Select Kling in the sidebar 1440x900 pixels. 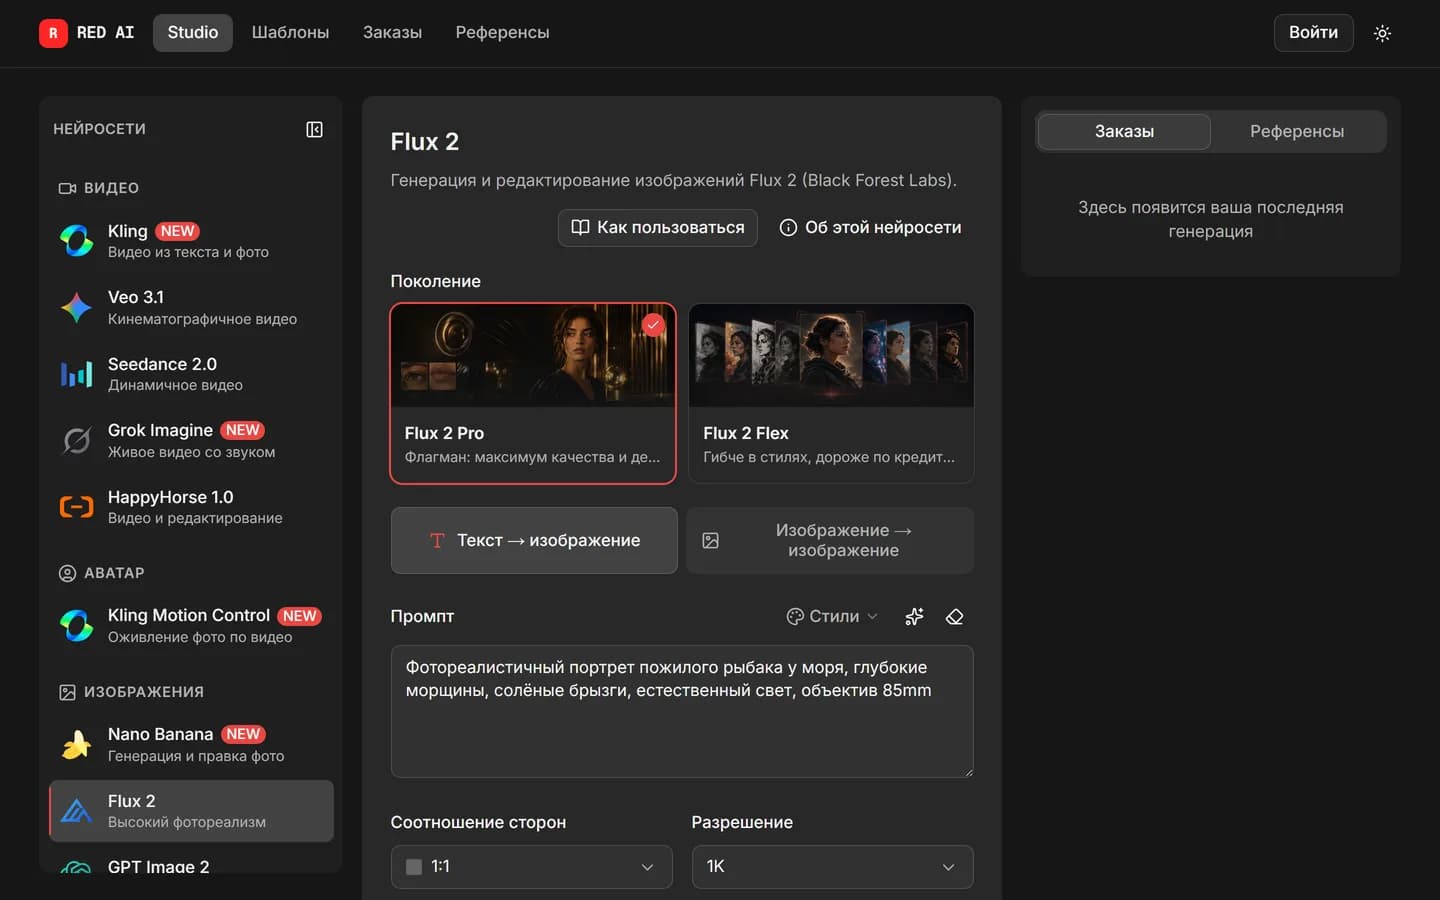click(191, 241)
